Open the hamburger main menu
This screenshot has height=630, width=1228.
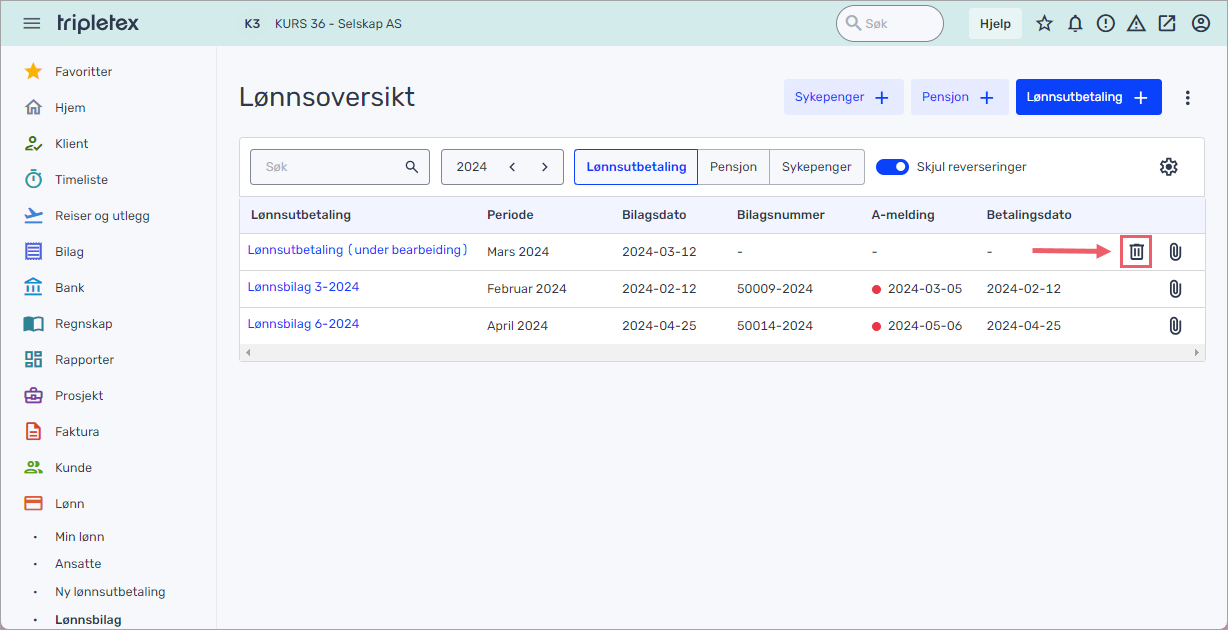(32, 23)
